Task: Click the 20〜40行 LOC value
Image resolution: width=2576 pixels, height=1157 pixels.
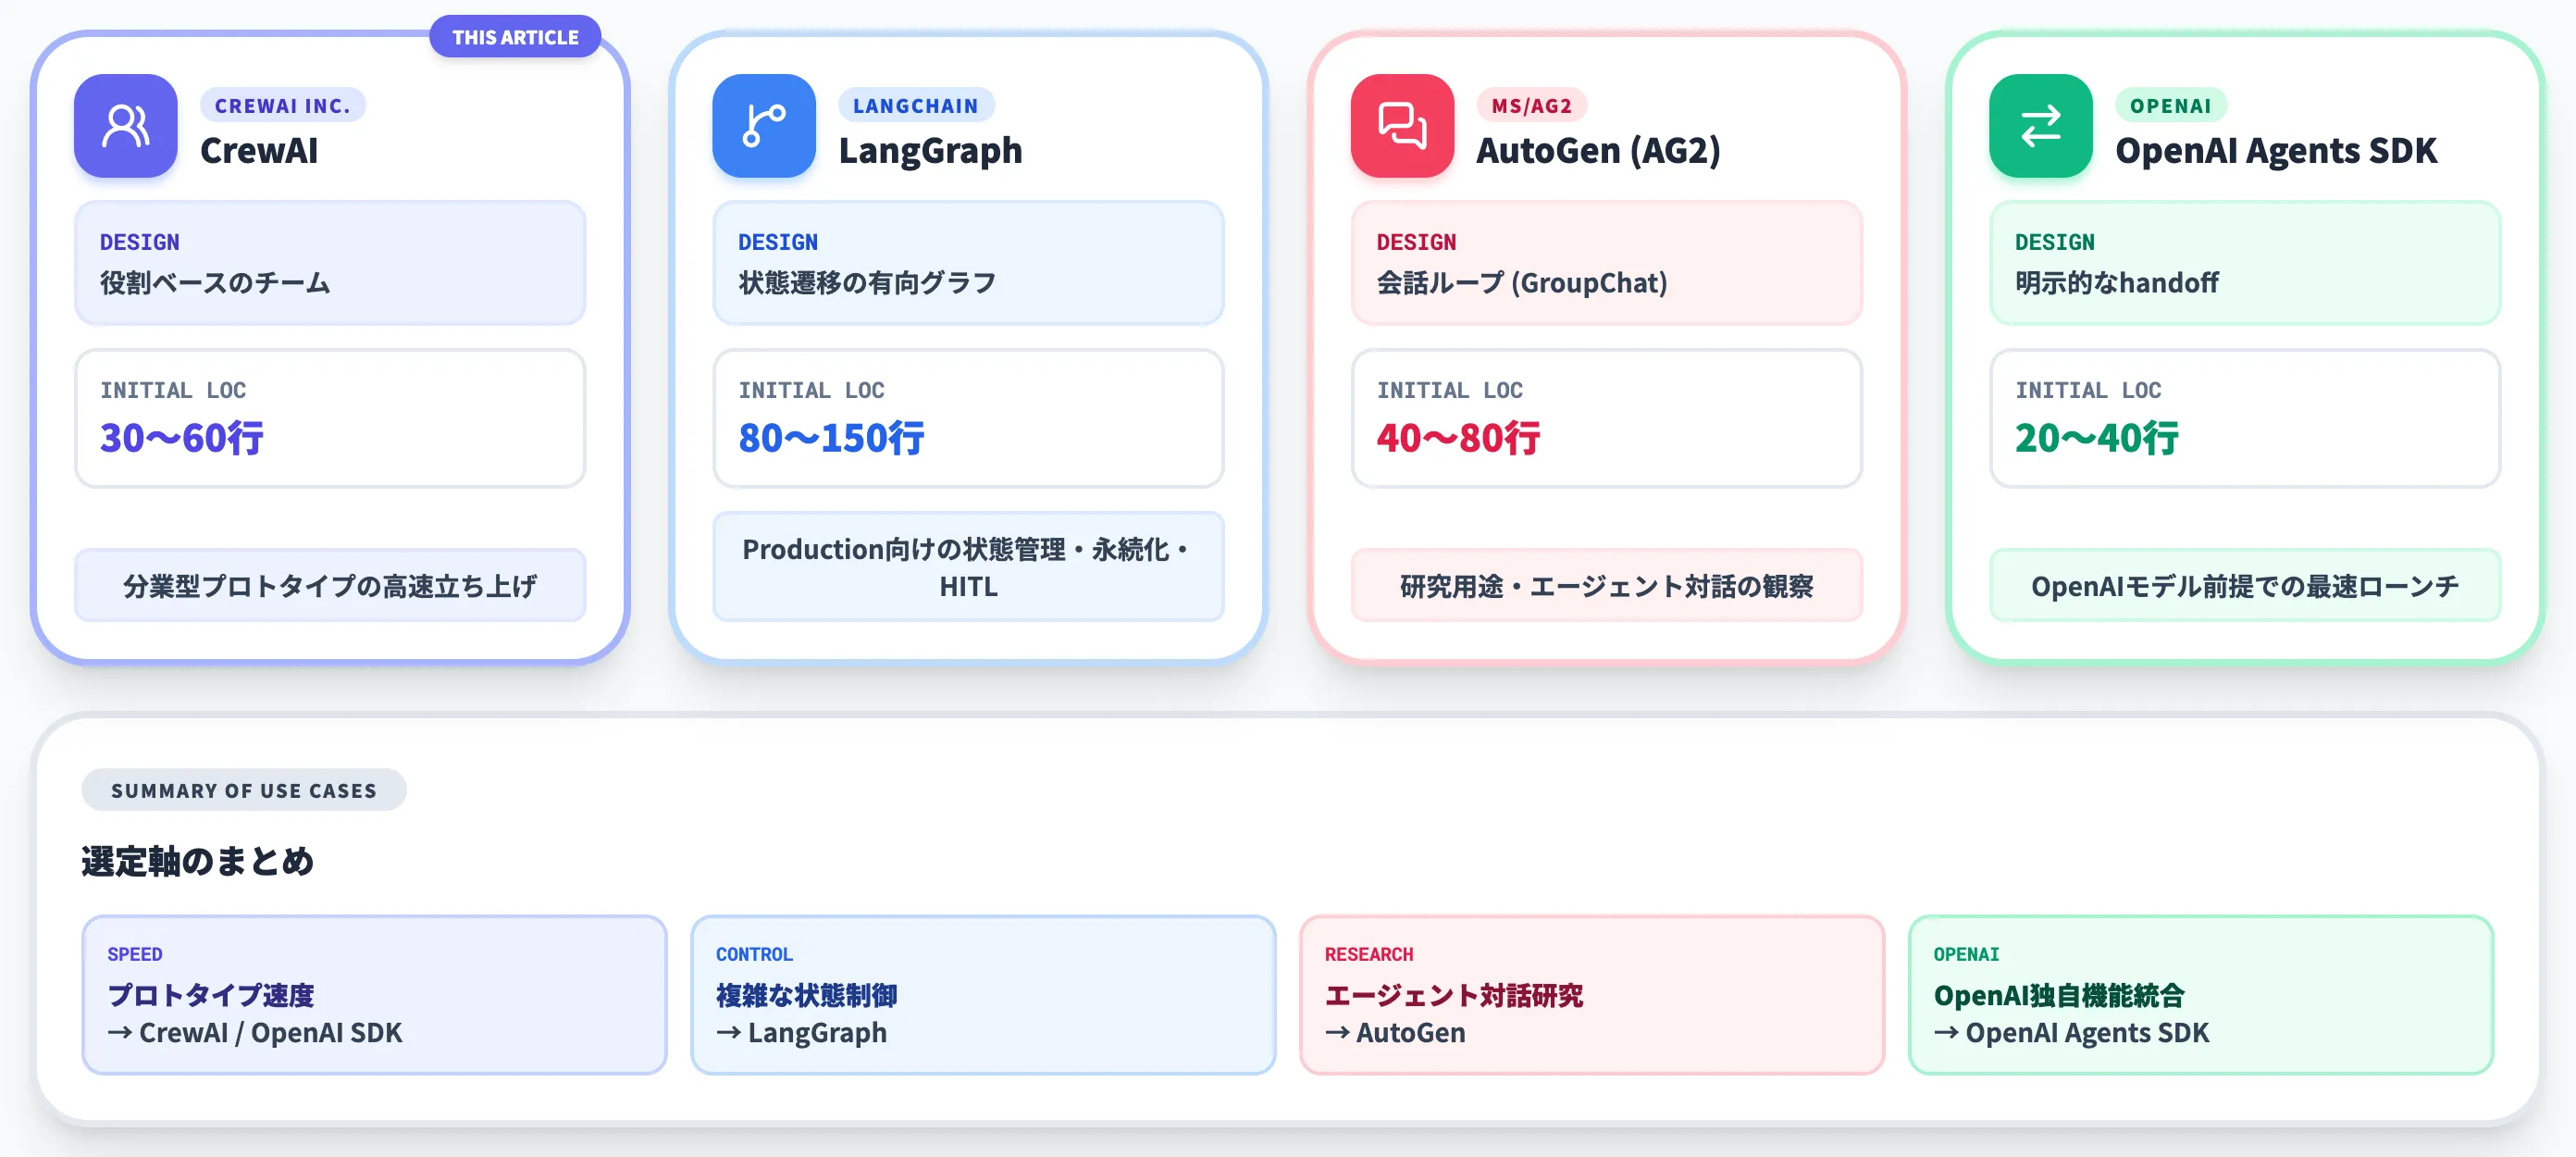Action: pyautogui.click(x=2096, y=438)
